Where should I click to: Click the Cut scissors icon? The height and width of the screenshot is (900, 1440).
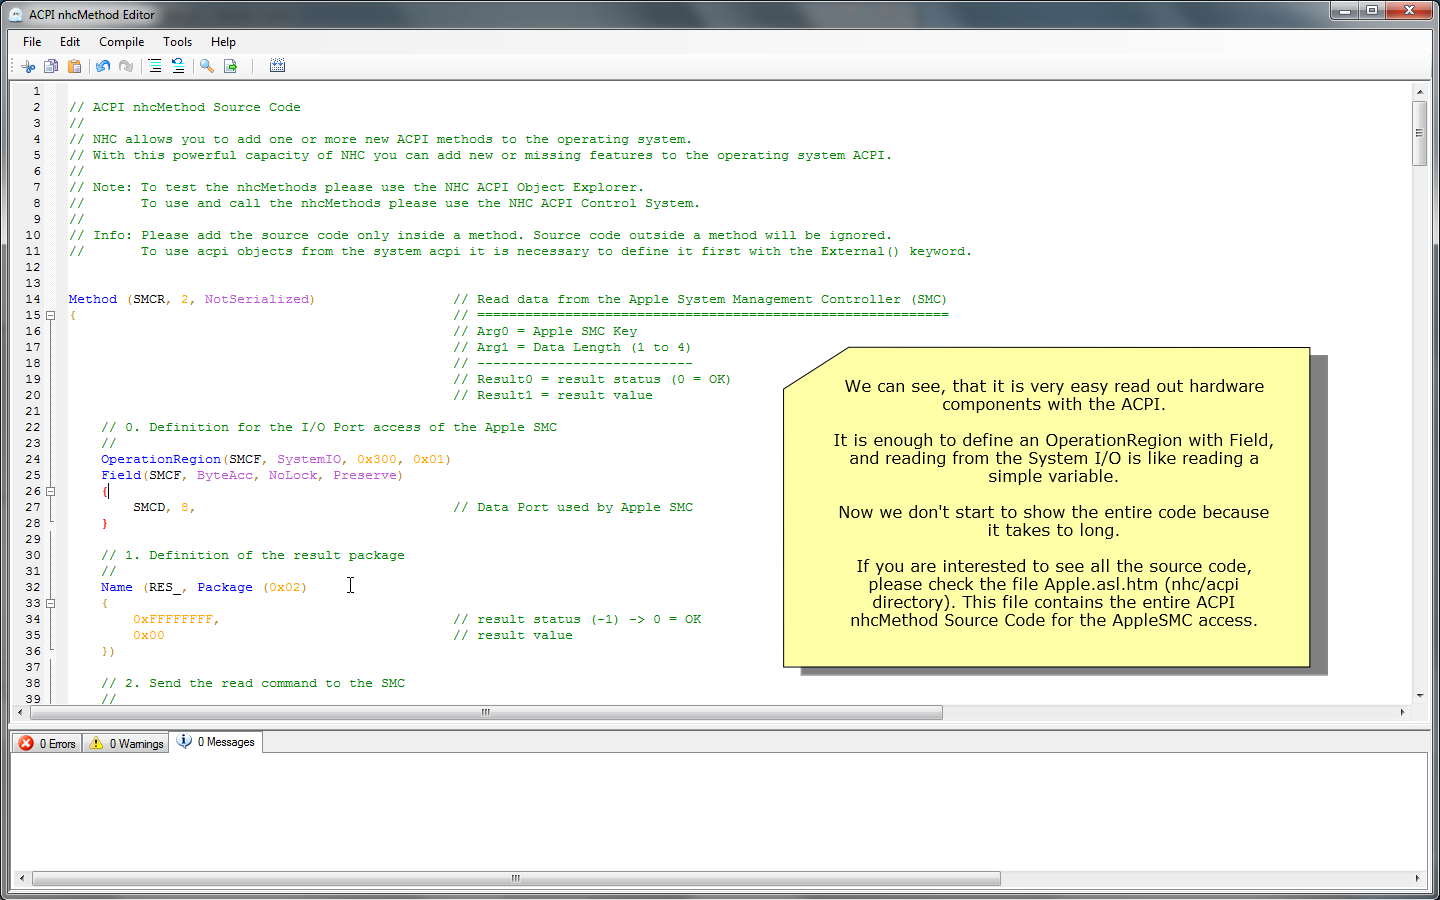28,66
